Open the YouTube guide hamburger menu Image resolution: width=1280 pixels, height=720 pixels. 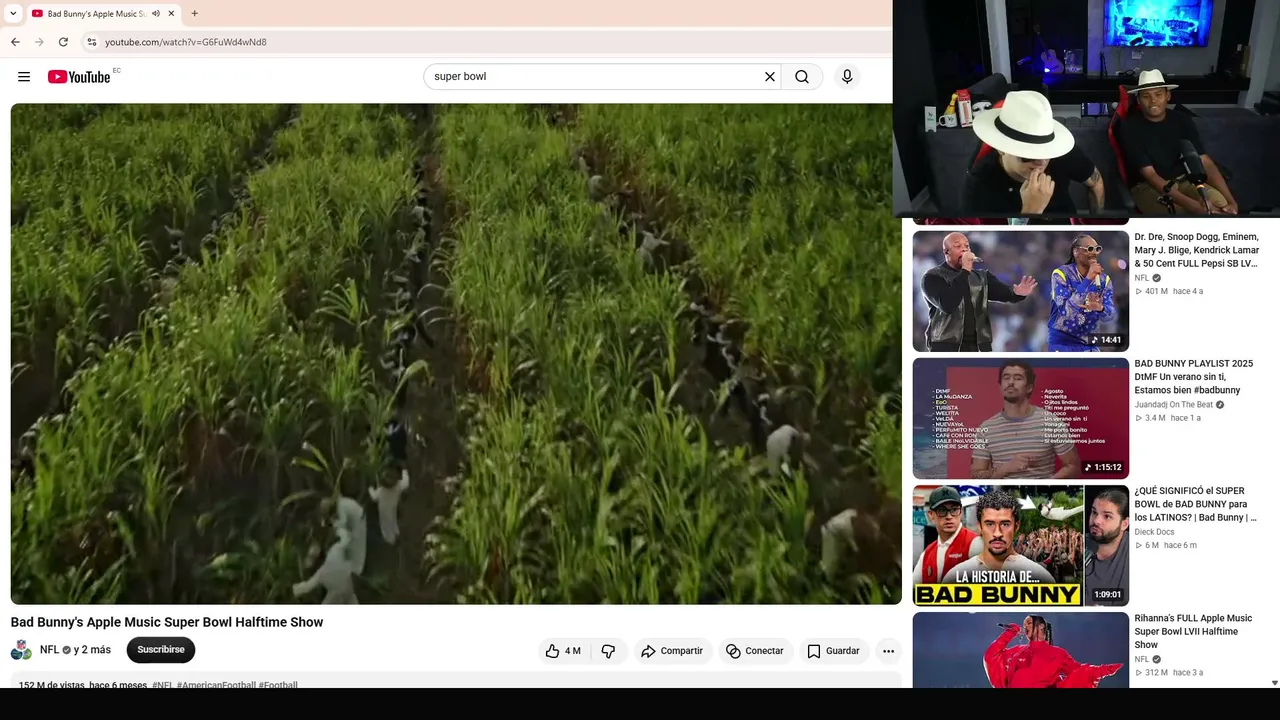pyautogui.click(x=24, y=77)
